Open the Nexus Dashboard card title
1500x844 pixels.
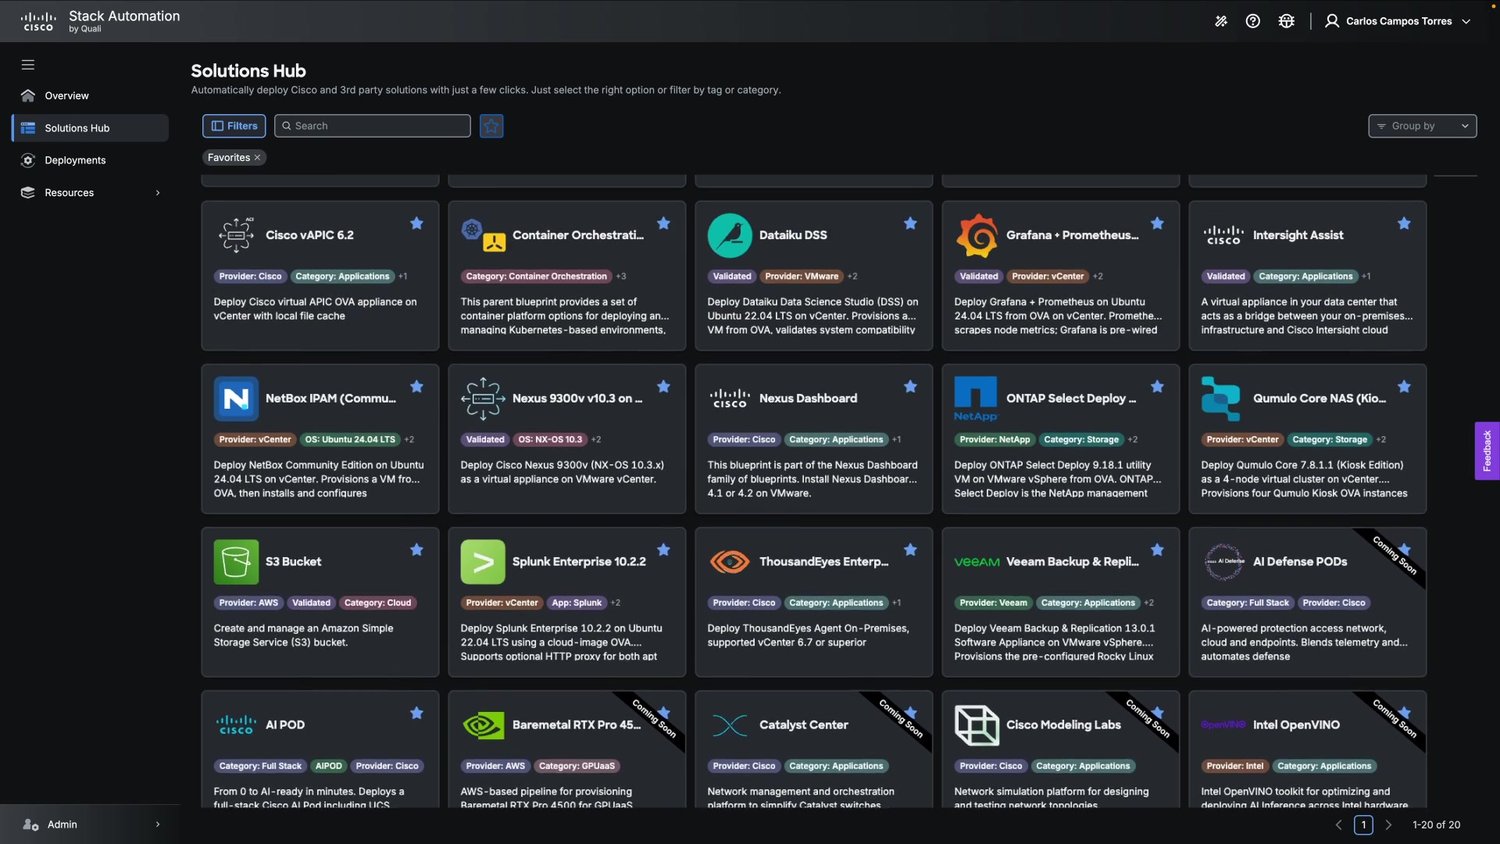808,399
